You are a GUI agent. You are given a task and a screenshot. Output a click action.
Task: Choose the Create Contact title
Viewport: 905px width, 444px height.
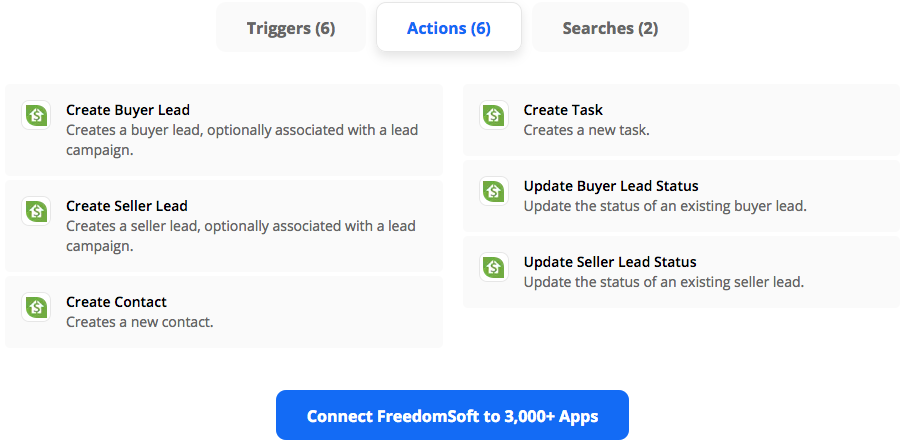pos(116,302)
